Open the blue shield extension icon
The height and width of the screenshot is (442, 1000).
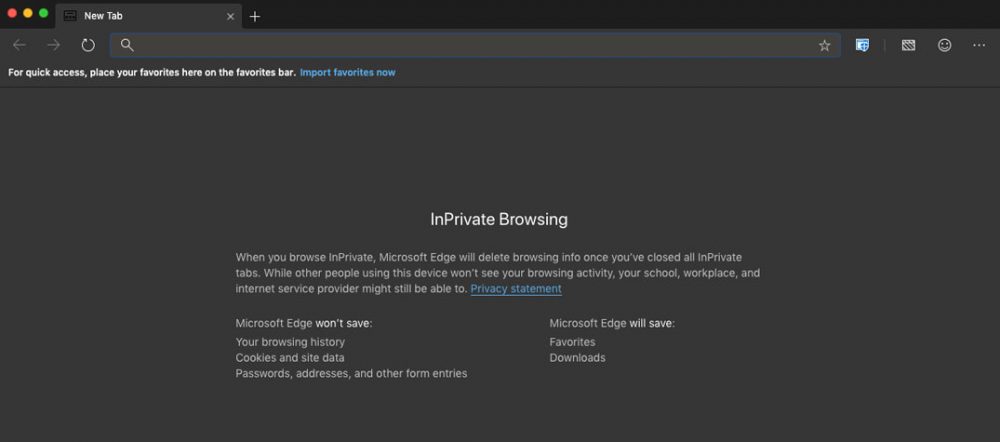click(x=862, y=45)
